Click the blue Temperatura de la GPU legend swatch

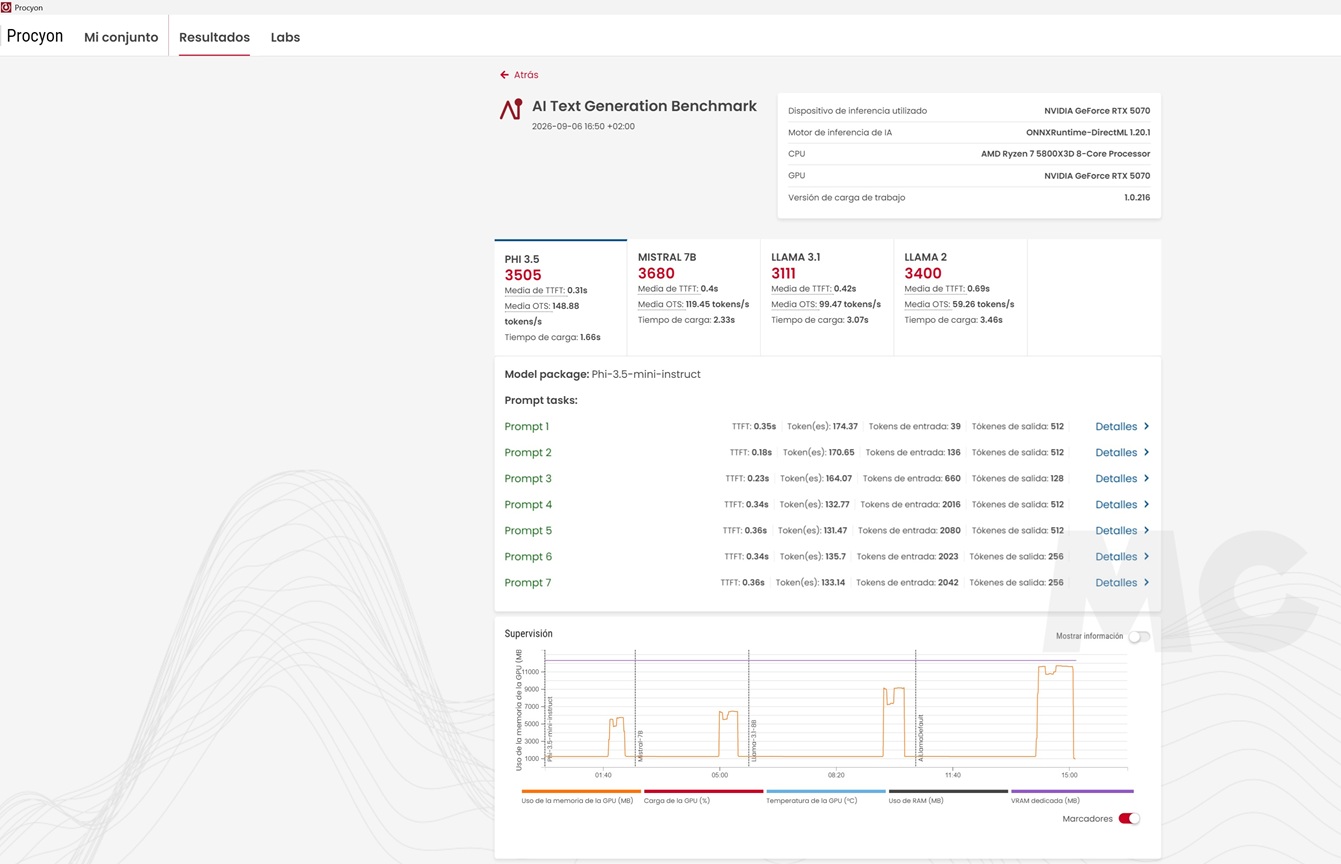(826, 791)
